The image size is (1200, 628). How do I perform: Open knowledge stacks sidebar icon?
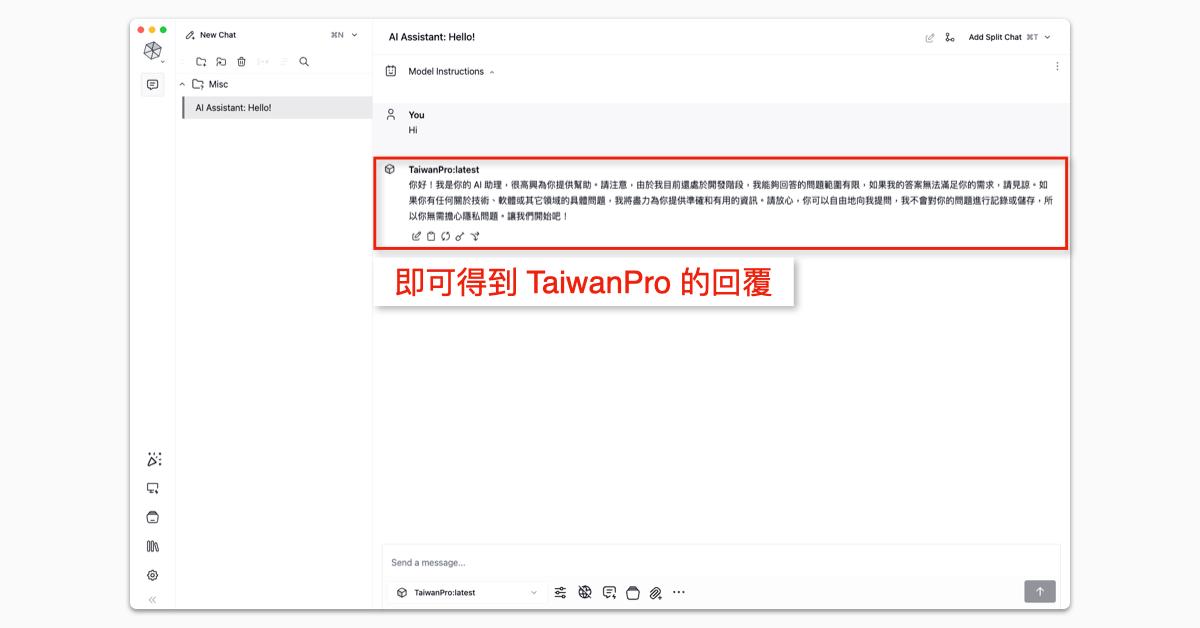pos(153,518)
